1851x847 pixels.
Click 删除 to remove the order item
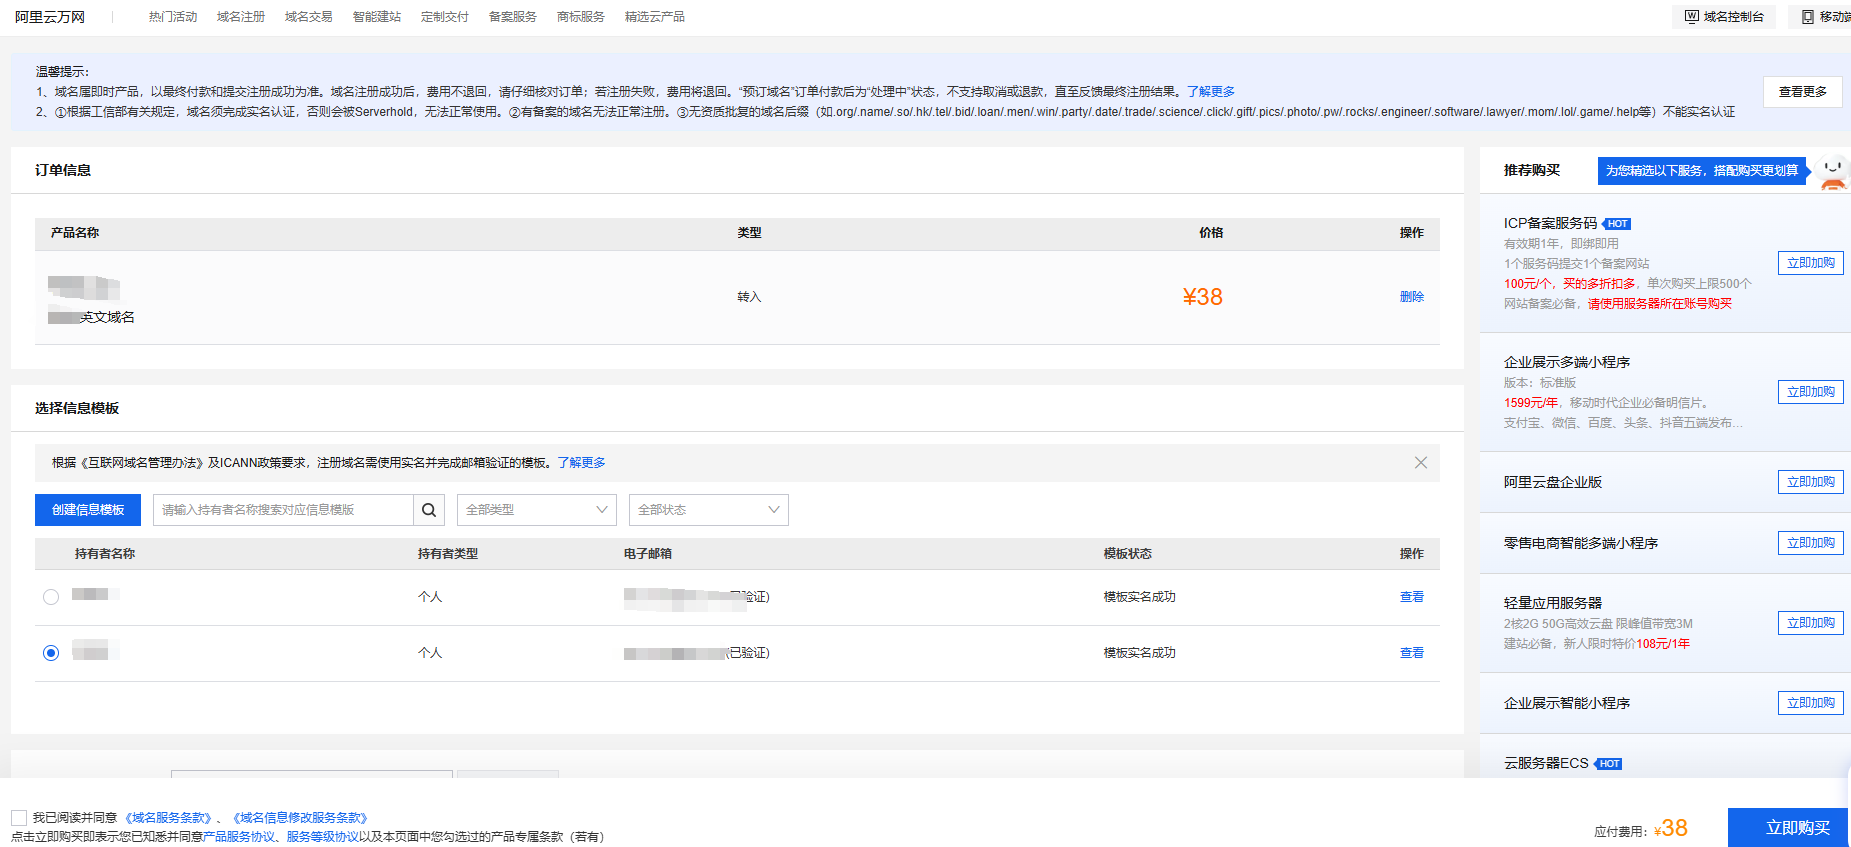pos(1412,297)
